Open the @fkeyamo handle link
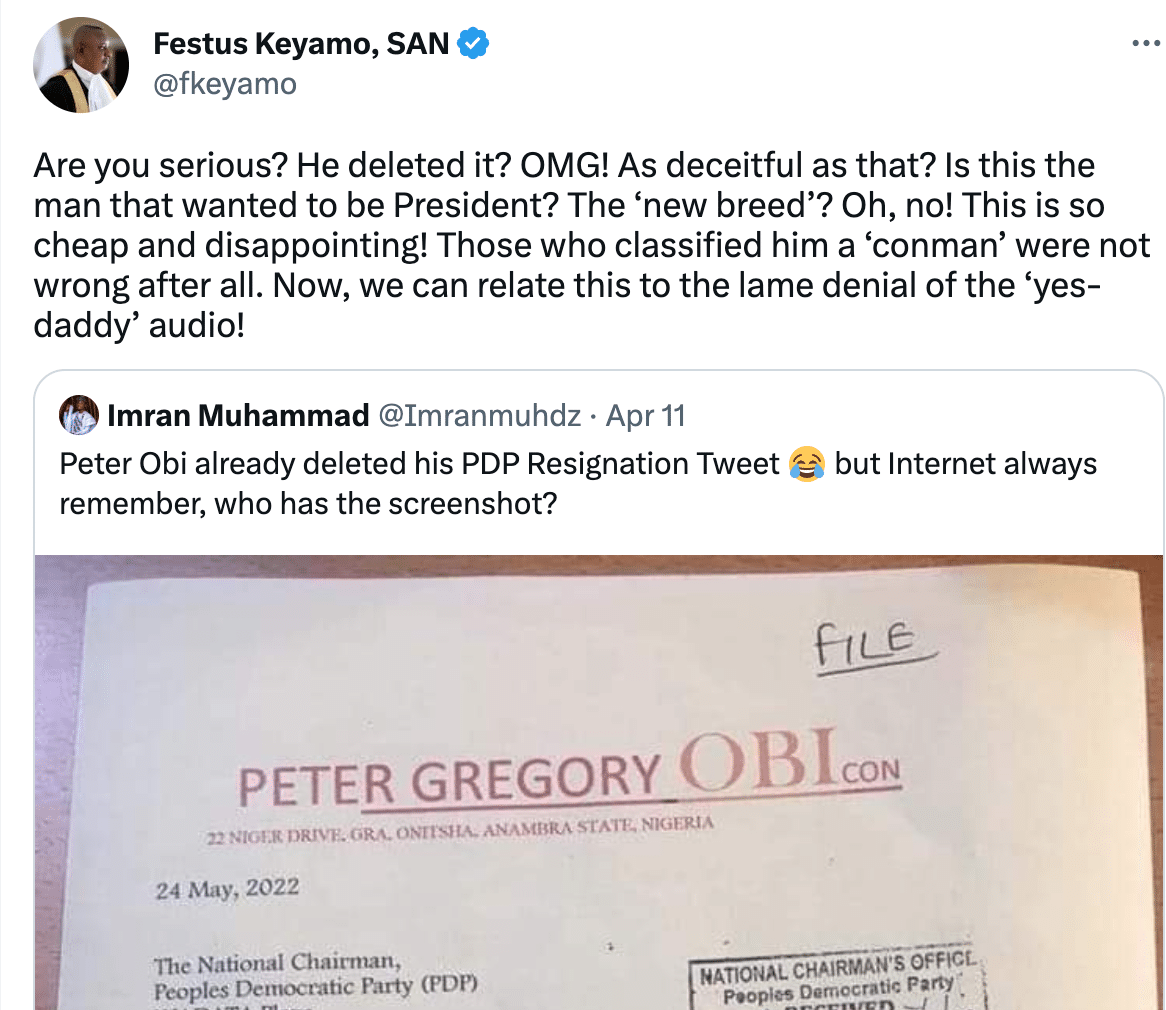Screen dimensions: 1166x1010 point(225,83)
